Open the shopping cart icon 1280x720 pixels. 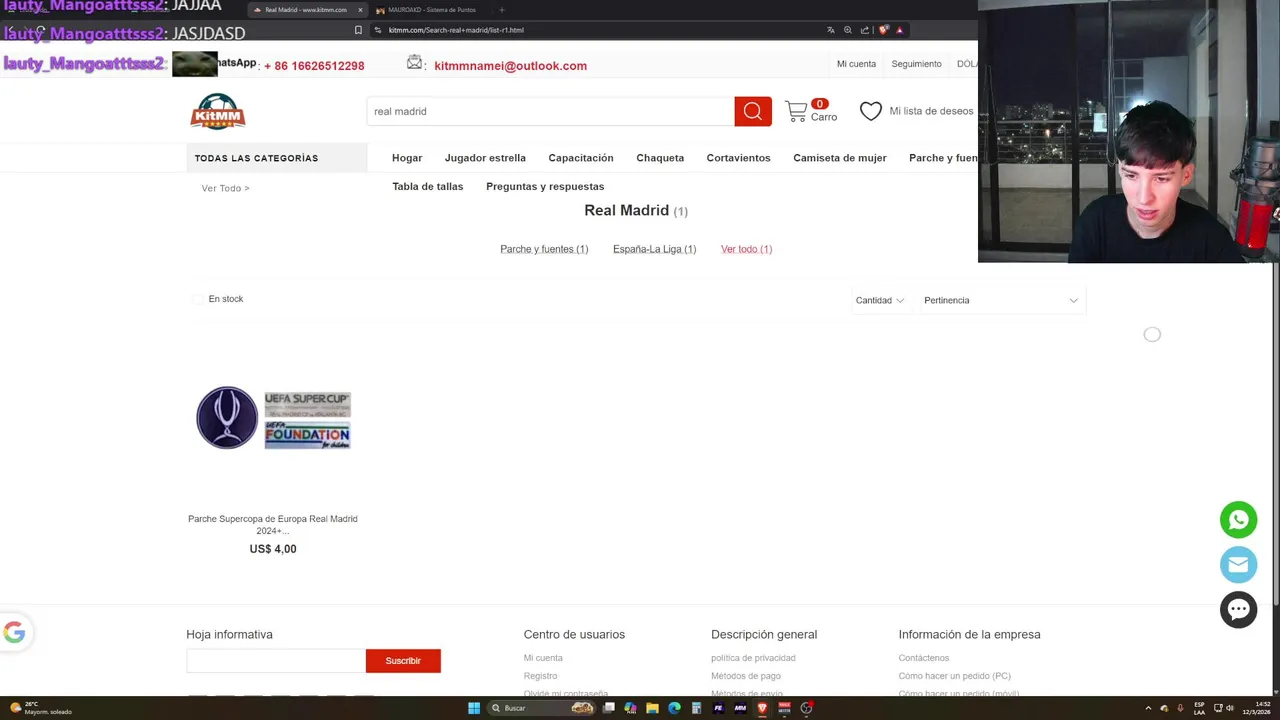(796, 111)
